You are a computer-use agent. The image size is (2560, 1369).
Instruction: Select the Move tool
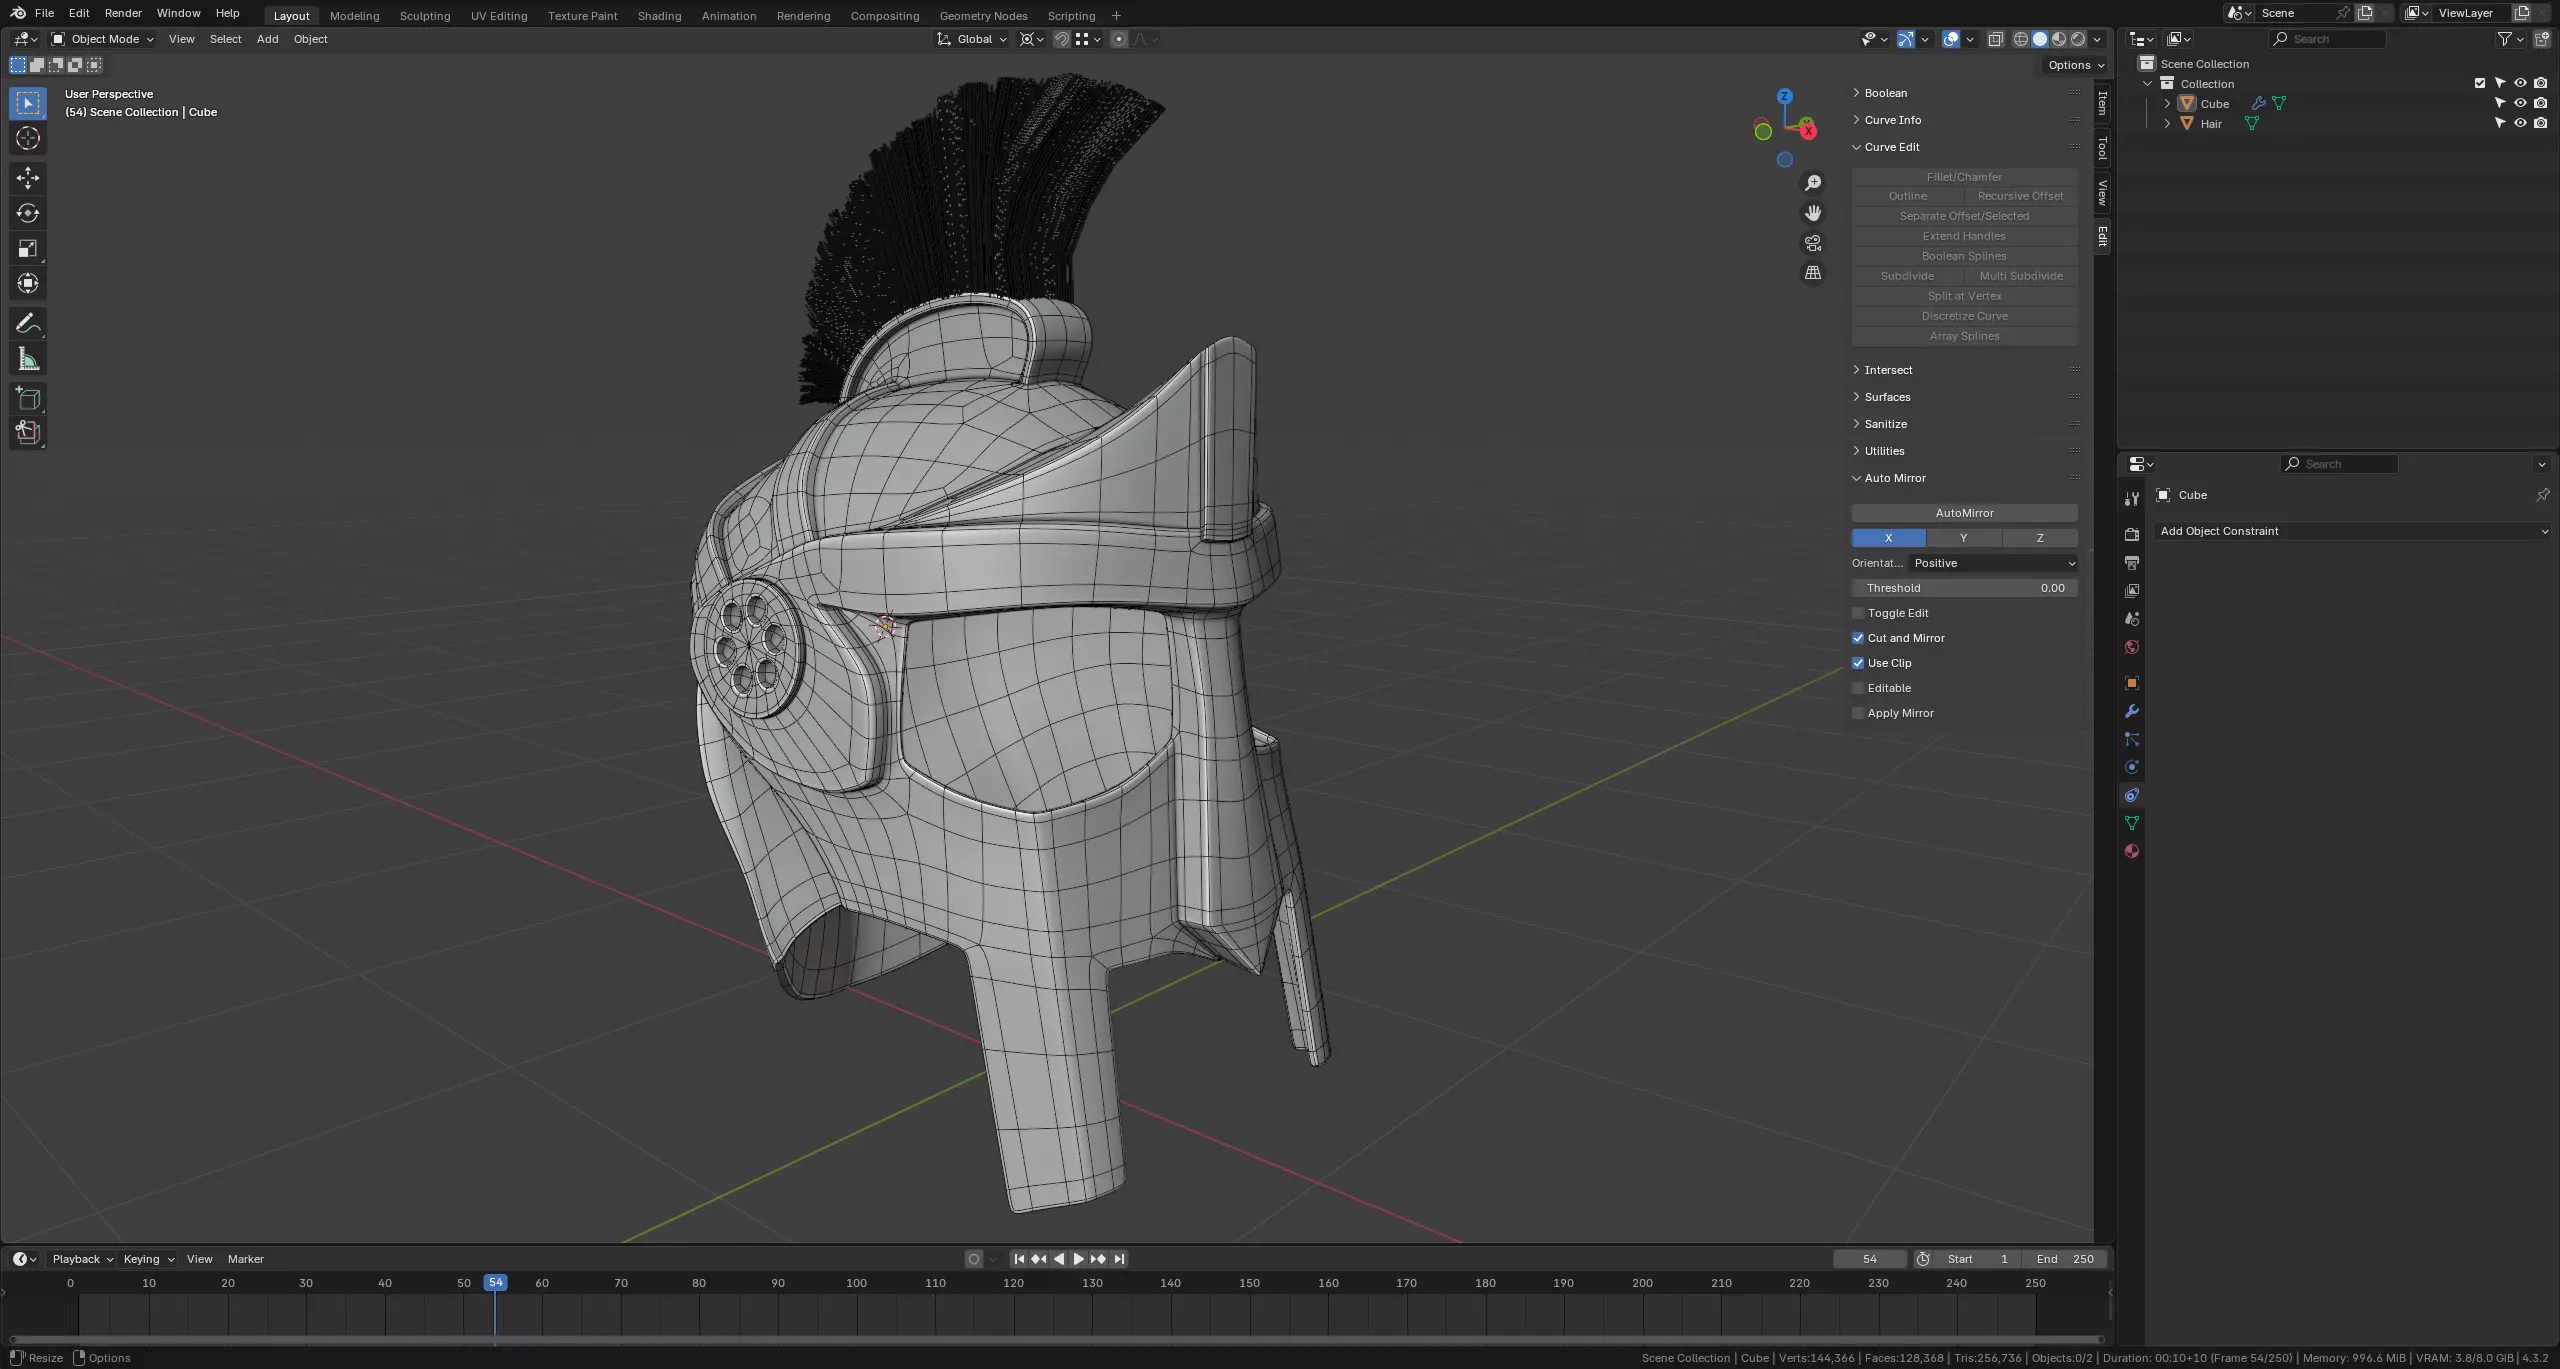pyautogui.click(x=28, y=178)
